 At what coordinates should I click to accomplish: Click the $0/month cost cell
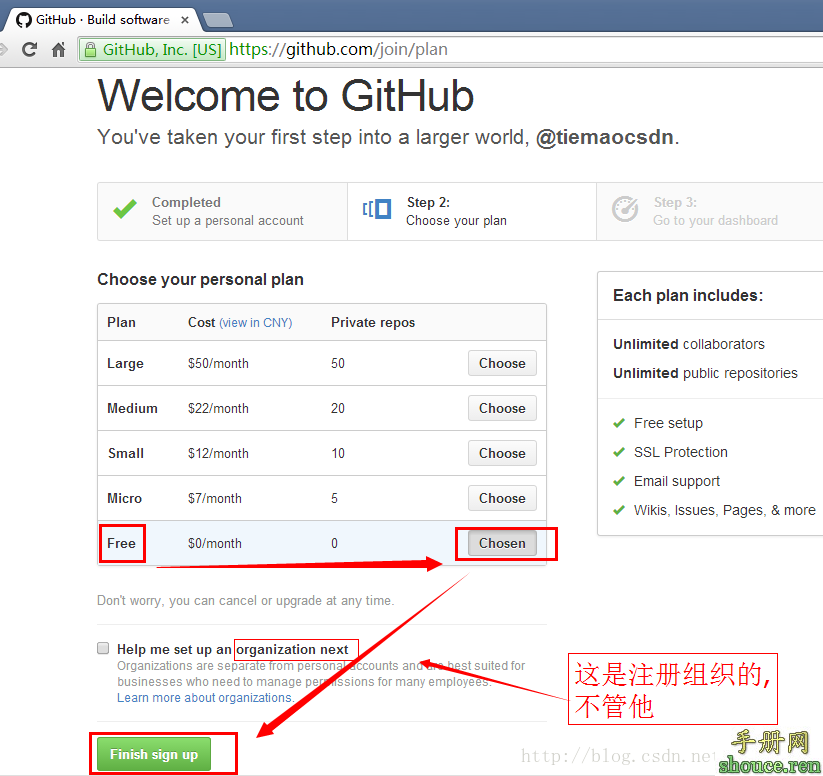coord(215,543)
